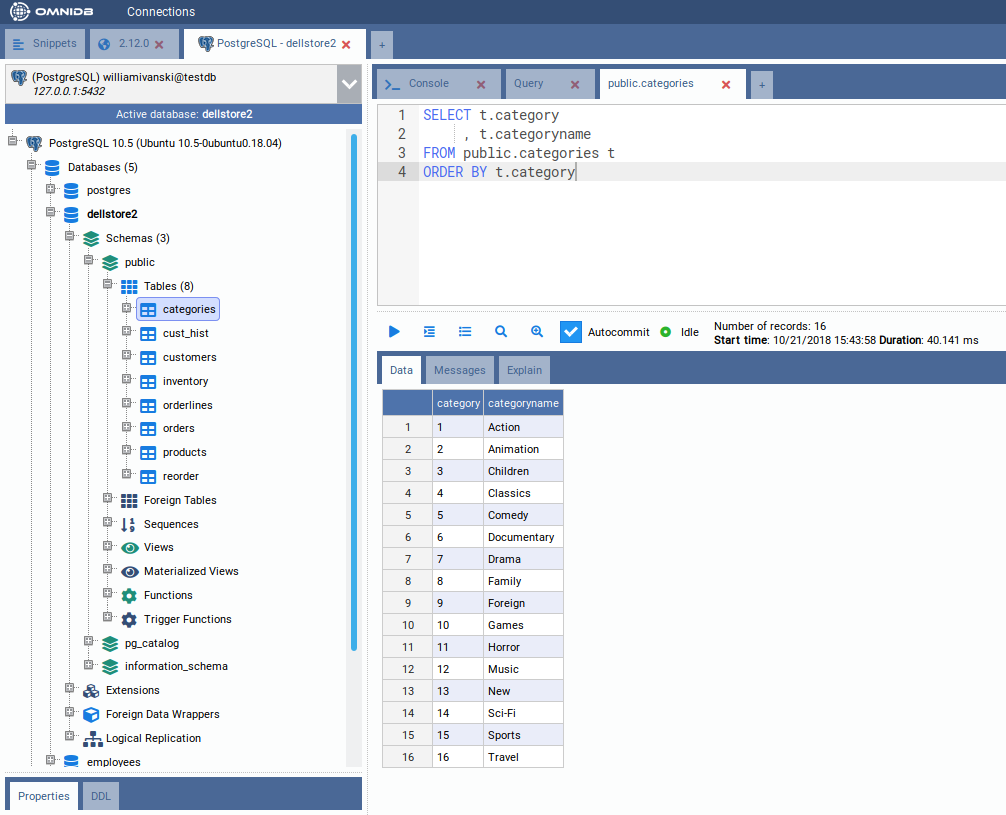1006x815 pixels.
Task: Expand the postgres database node
Action: [51, 190]
